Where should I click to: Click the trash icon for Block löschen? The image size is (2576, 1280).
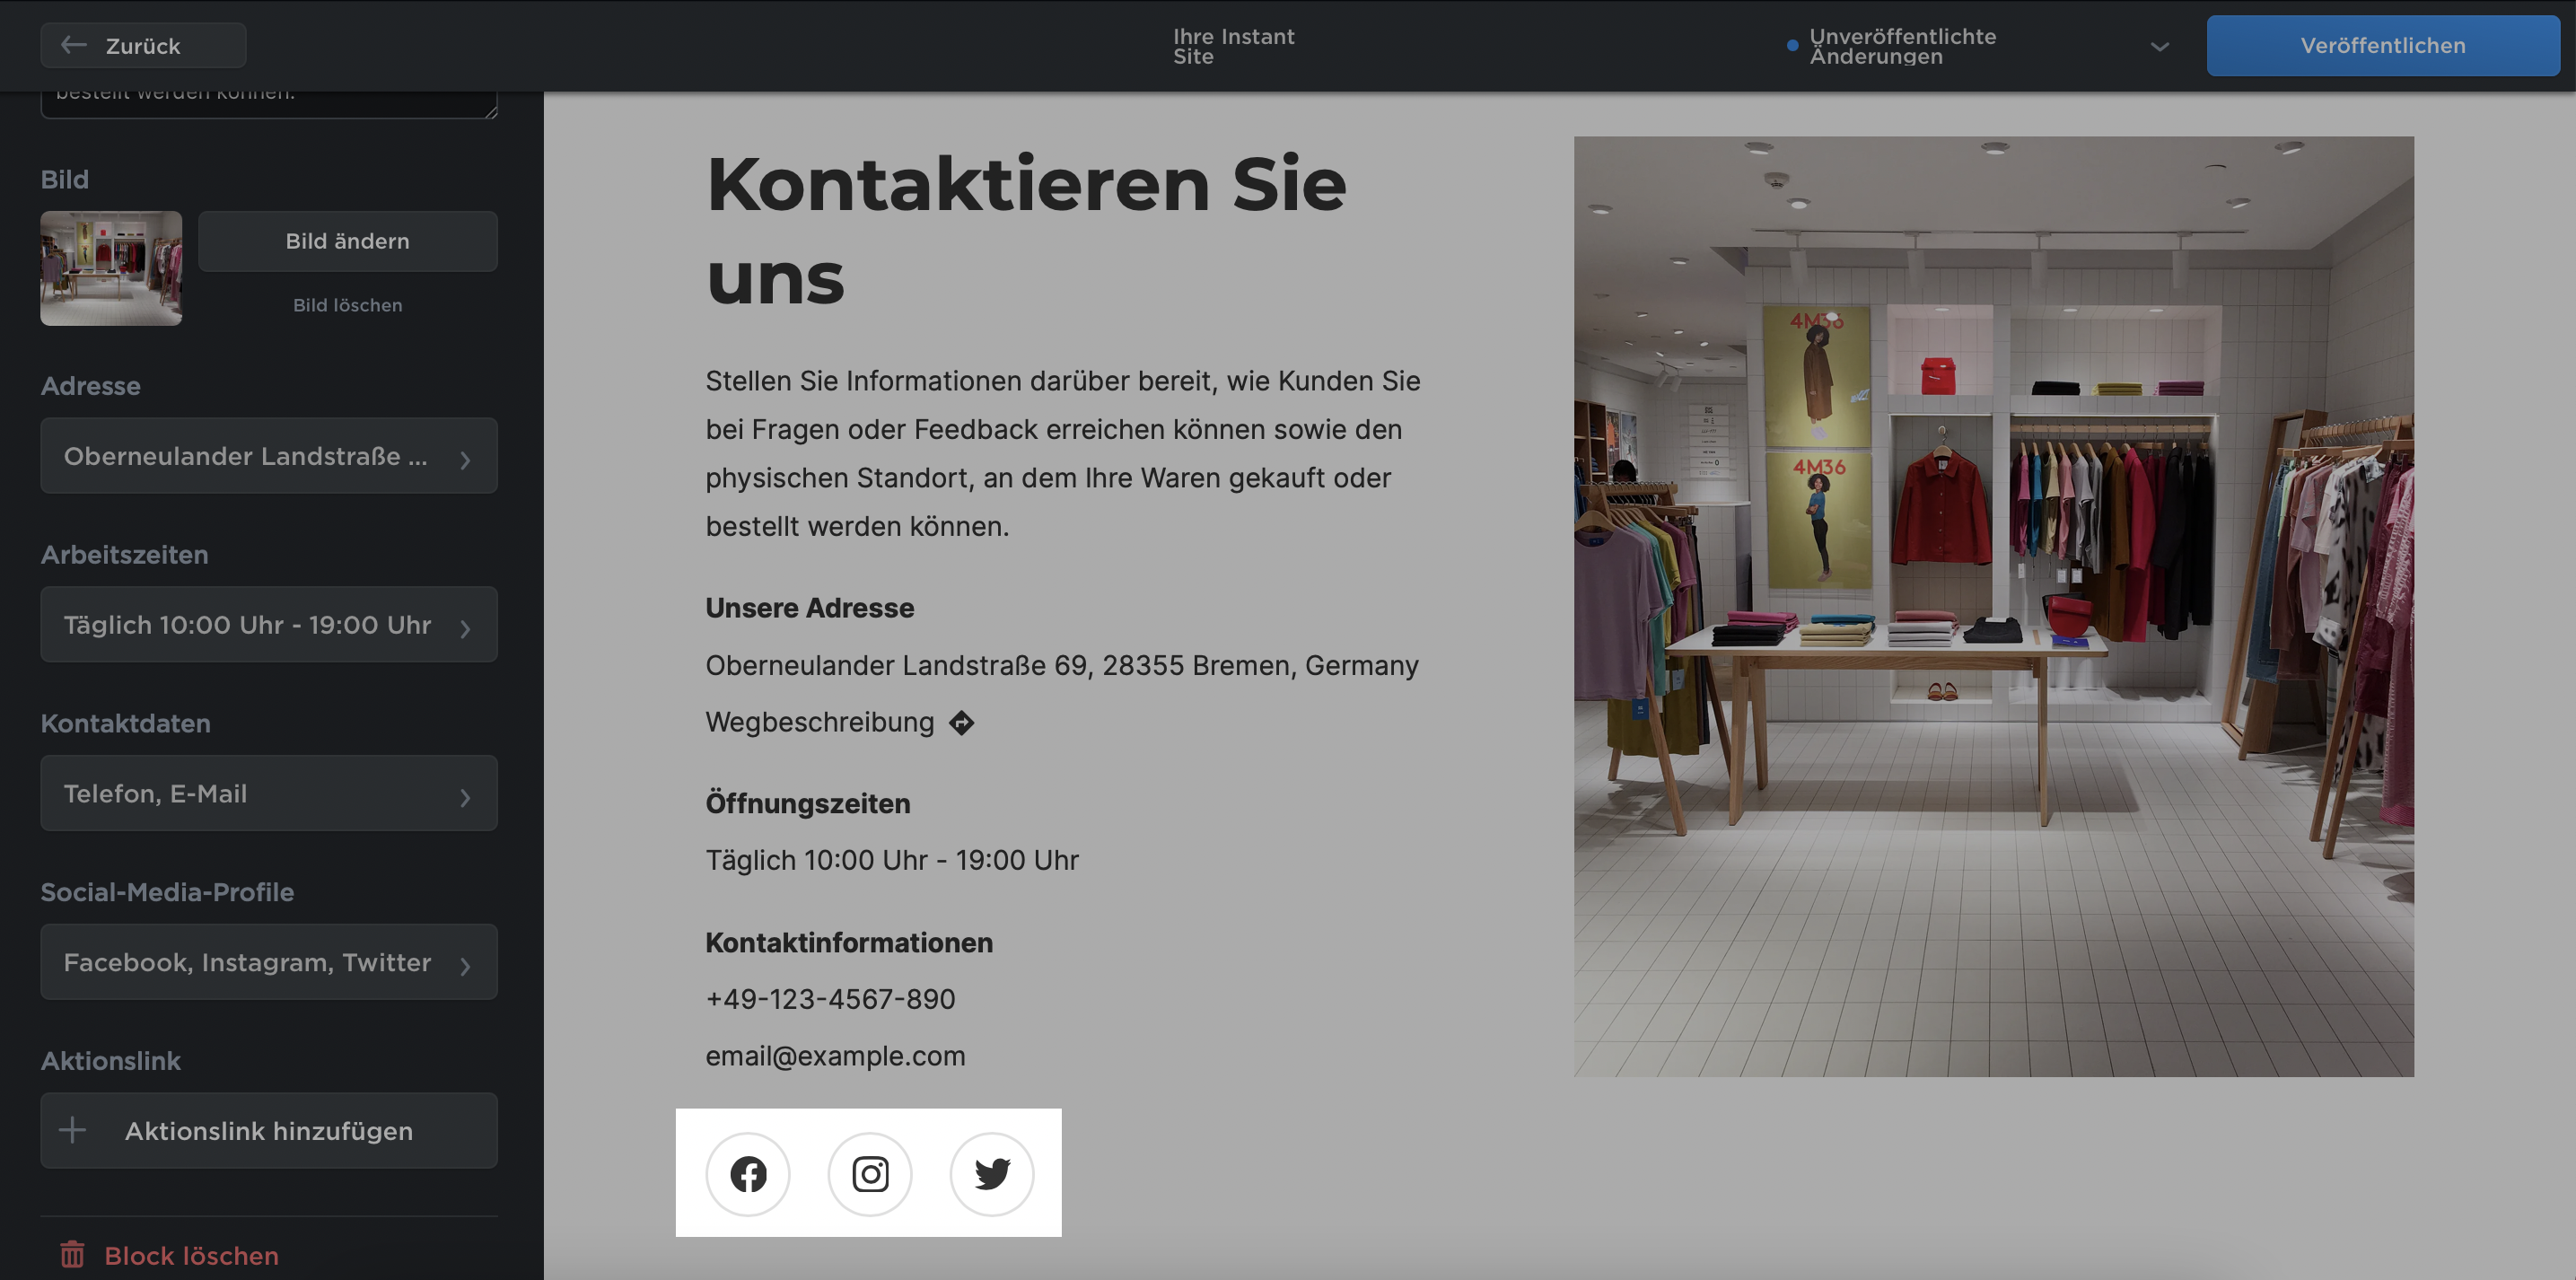click(x=72, y=1254)
